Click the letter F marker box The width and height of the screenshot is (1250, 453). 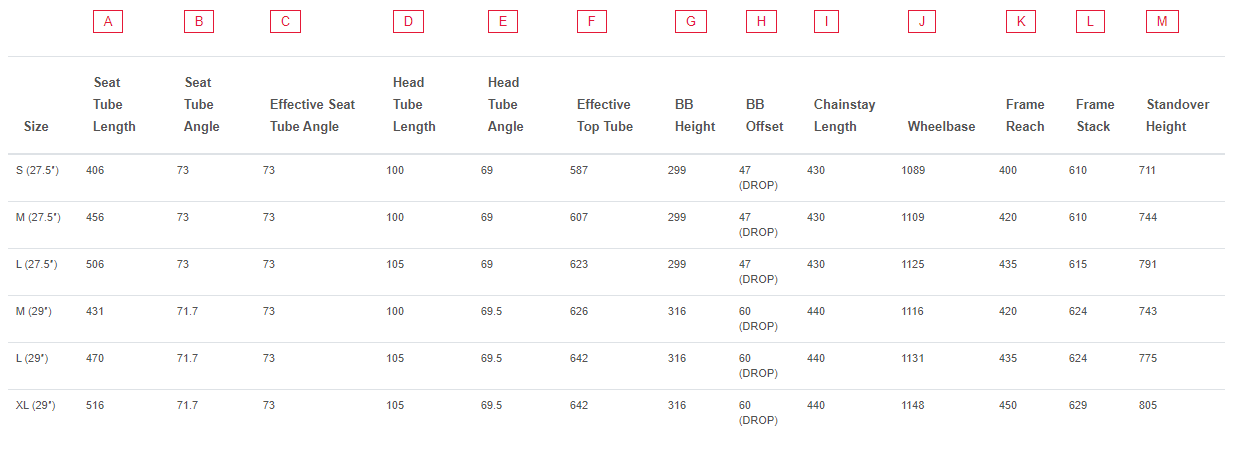tap(591, 21)
